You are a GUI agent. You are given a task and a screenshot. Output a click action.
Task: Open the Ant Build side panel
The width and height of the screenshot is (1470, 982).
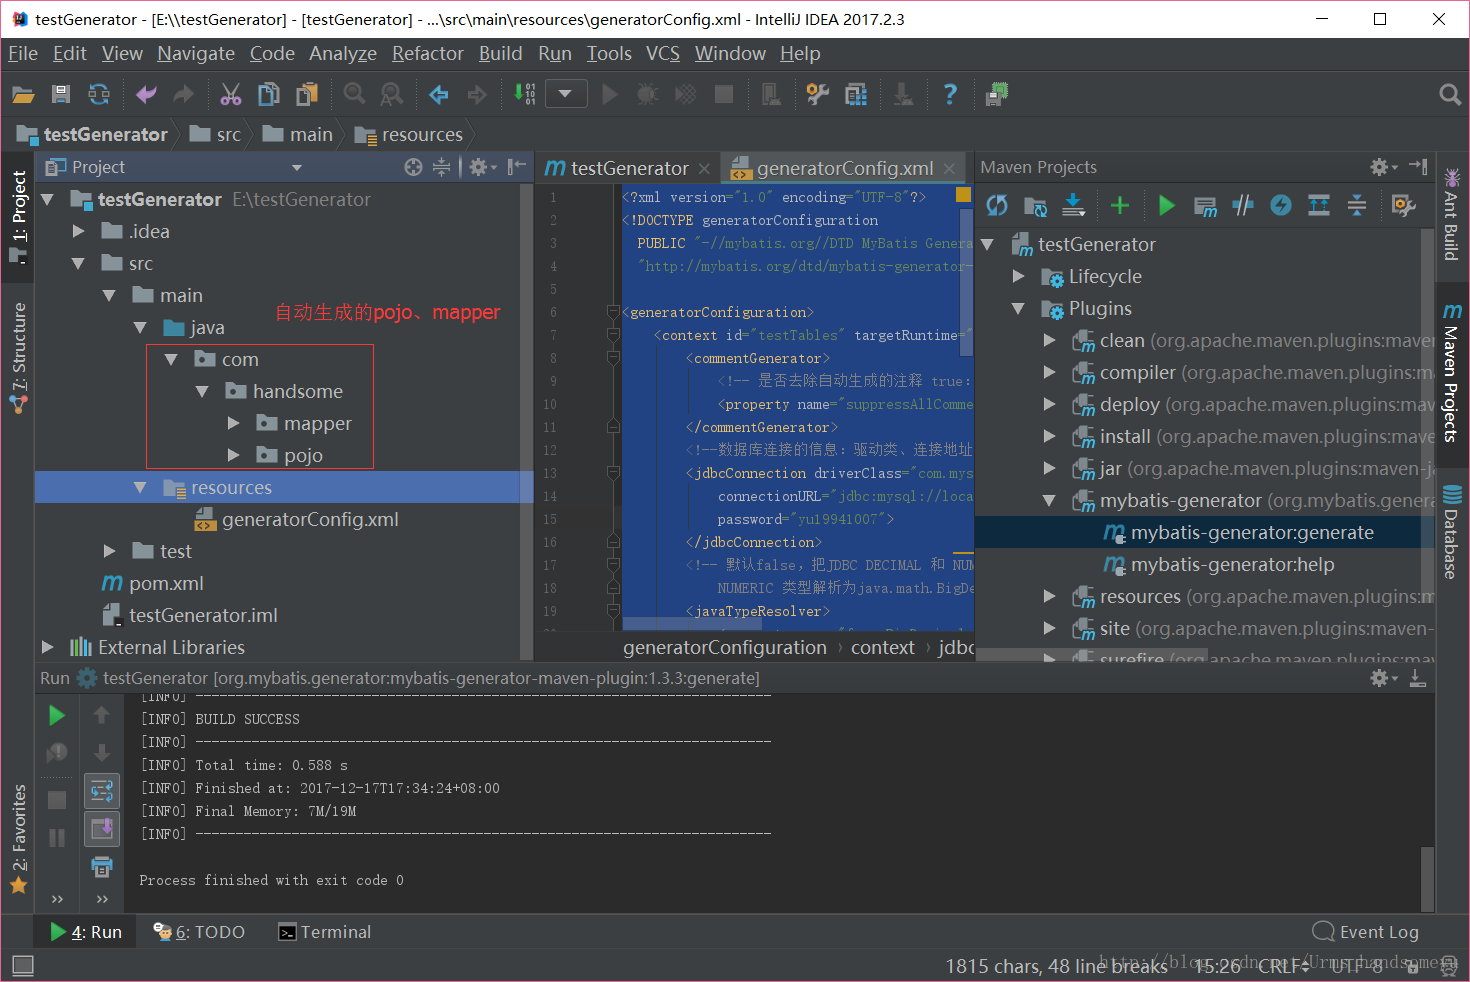[x=1451, y=214]
